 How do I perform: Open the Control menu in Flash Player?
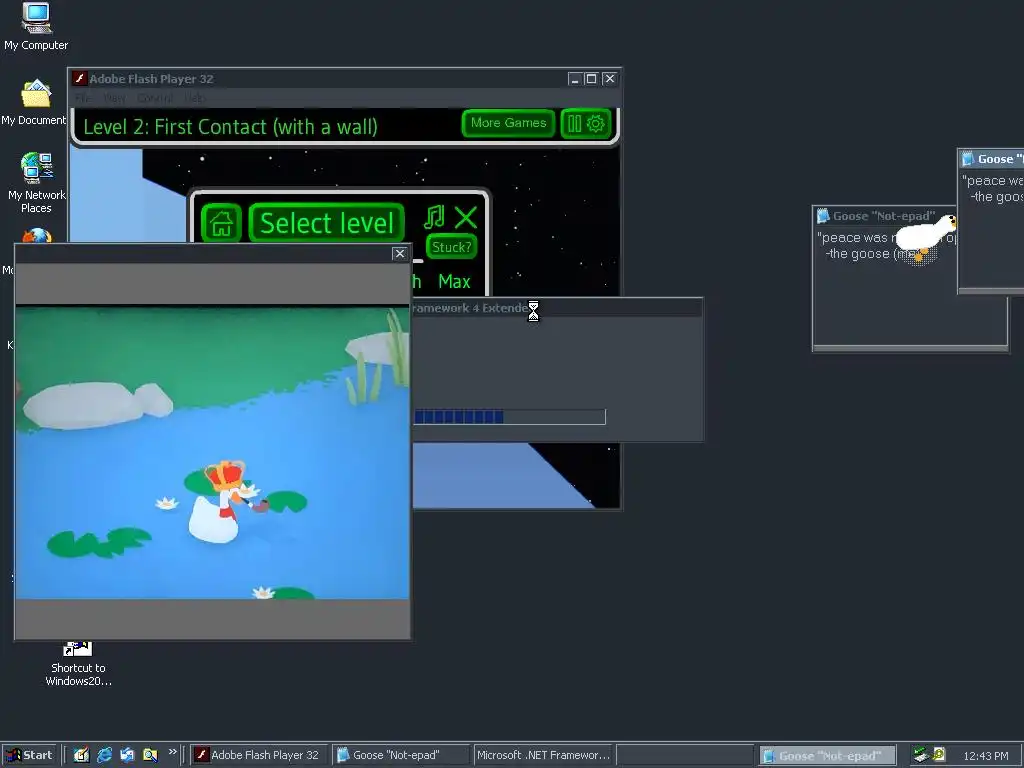(155, 98)
